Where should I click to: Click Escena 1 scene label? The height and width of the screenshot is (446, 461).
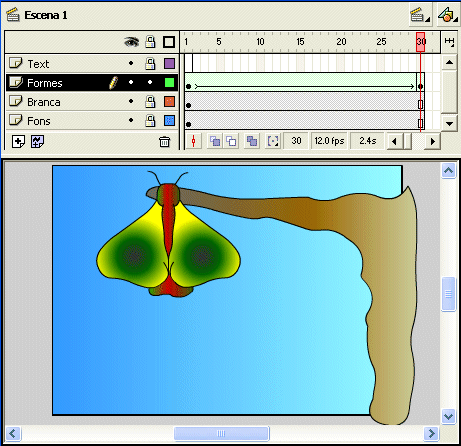coord(46,15)
